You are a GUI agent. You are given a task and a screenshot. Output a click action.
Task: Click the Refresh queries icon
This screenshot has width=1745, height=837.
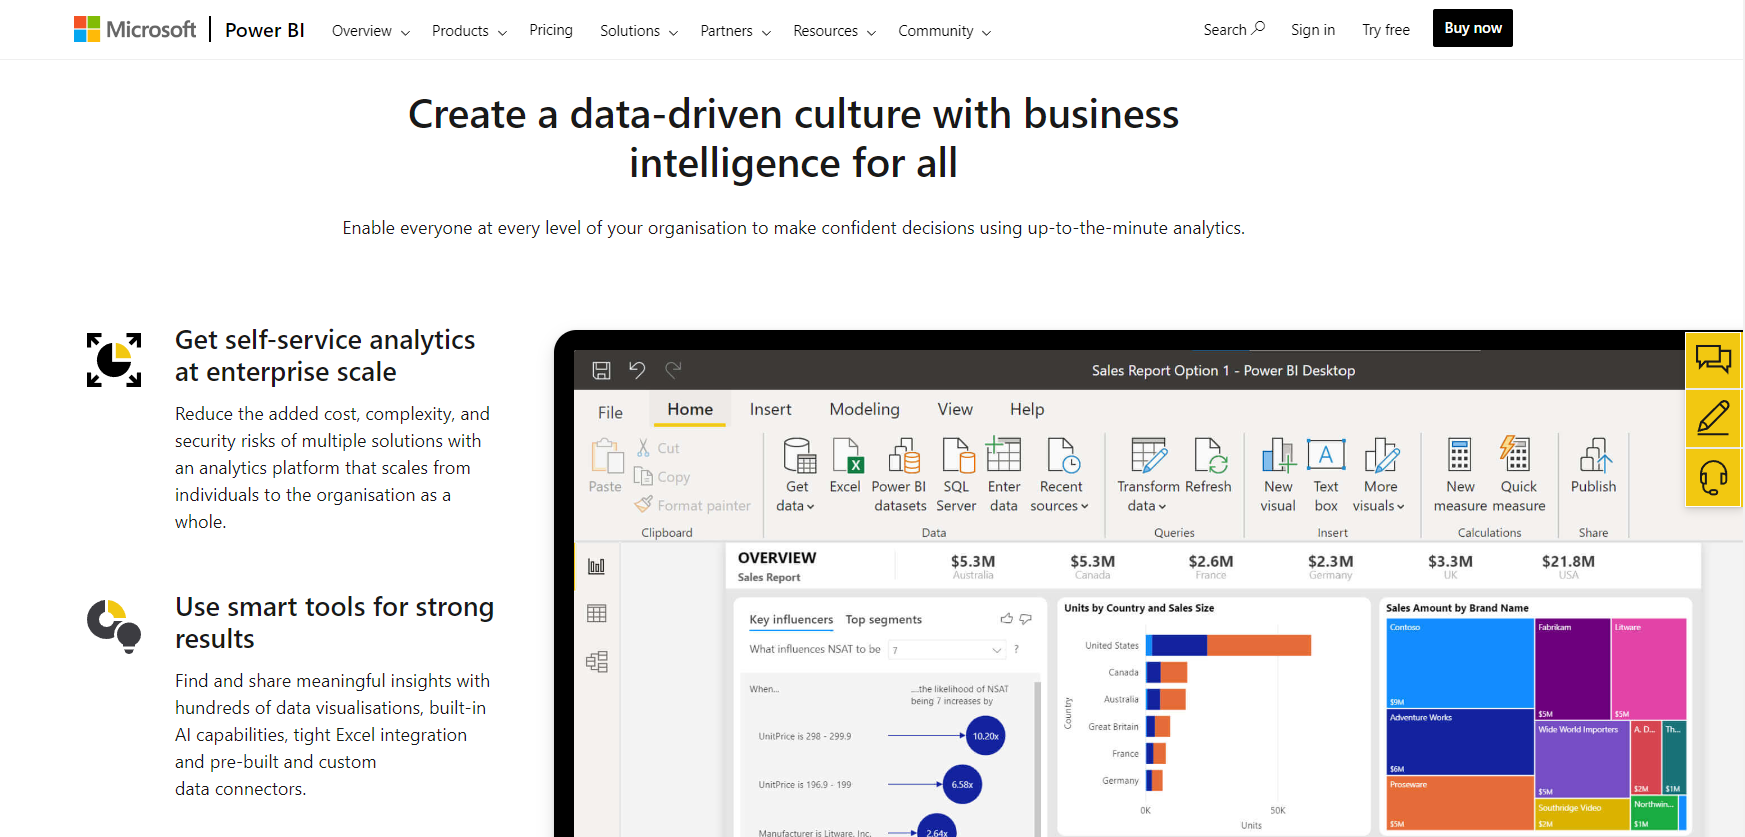[1210, 455]
